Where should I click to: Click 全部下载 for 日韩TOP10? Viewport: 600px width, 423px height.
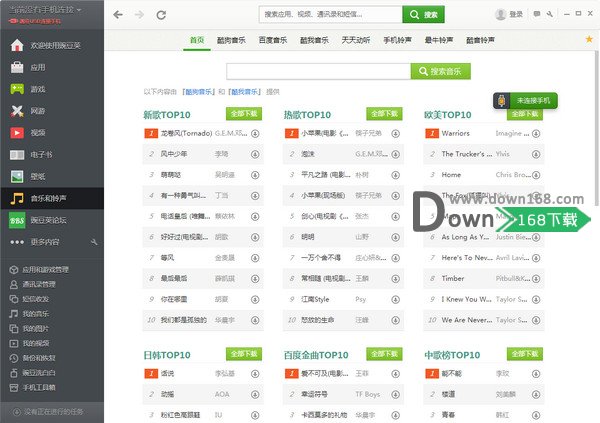click(x=244, y=354)
